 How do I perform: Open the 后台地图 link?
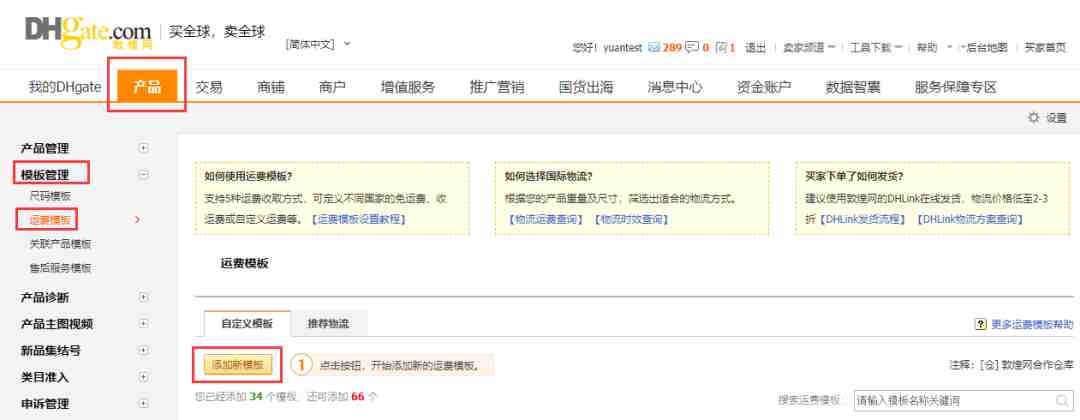point(987,48)
